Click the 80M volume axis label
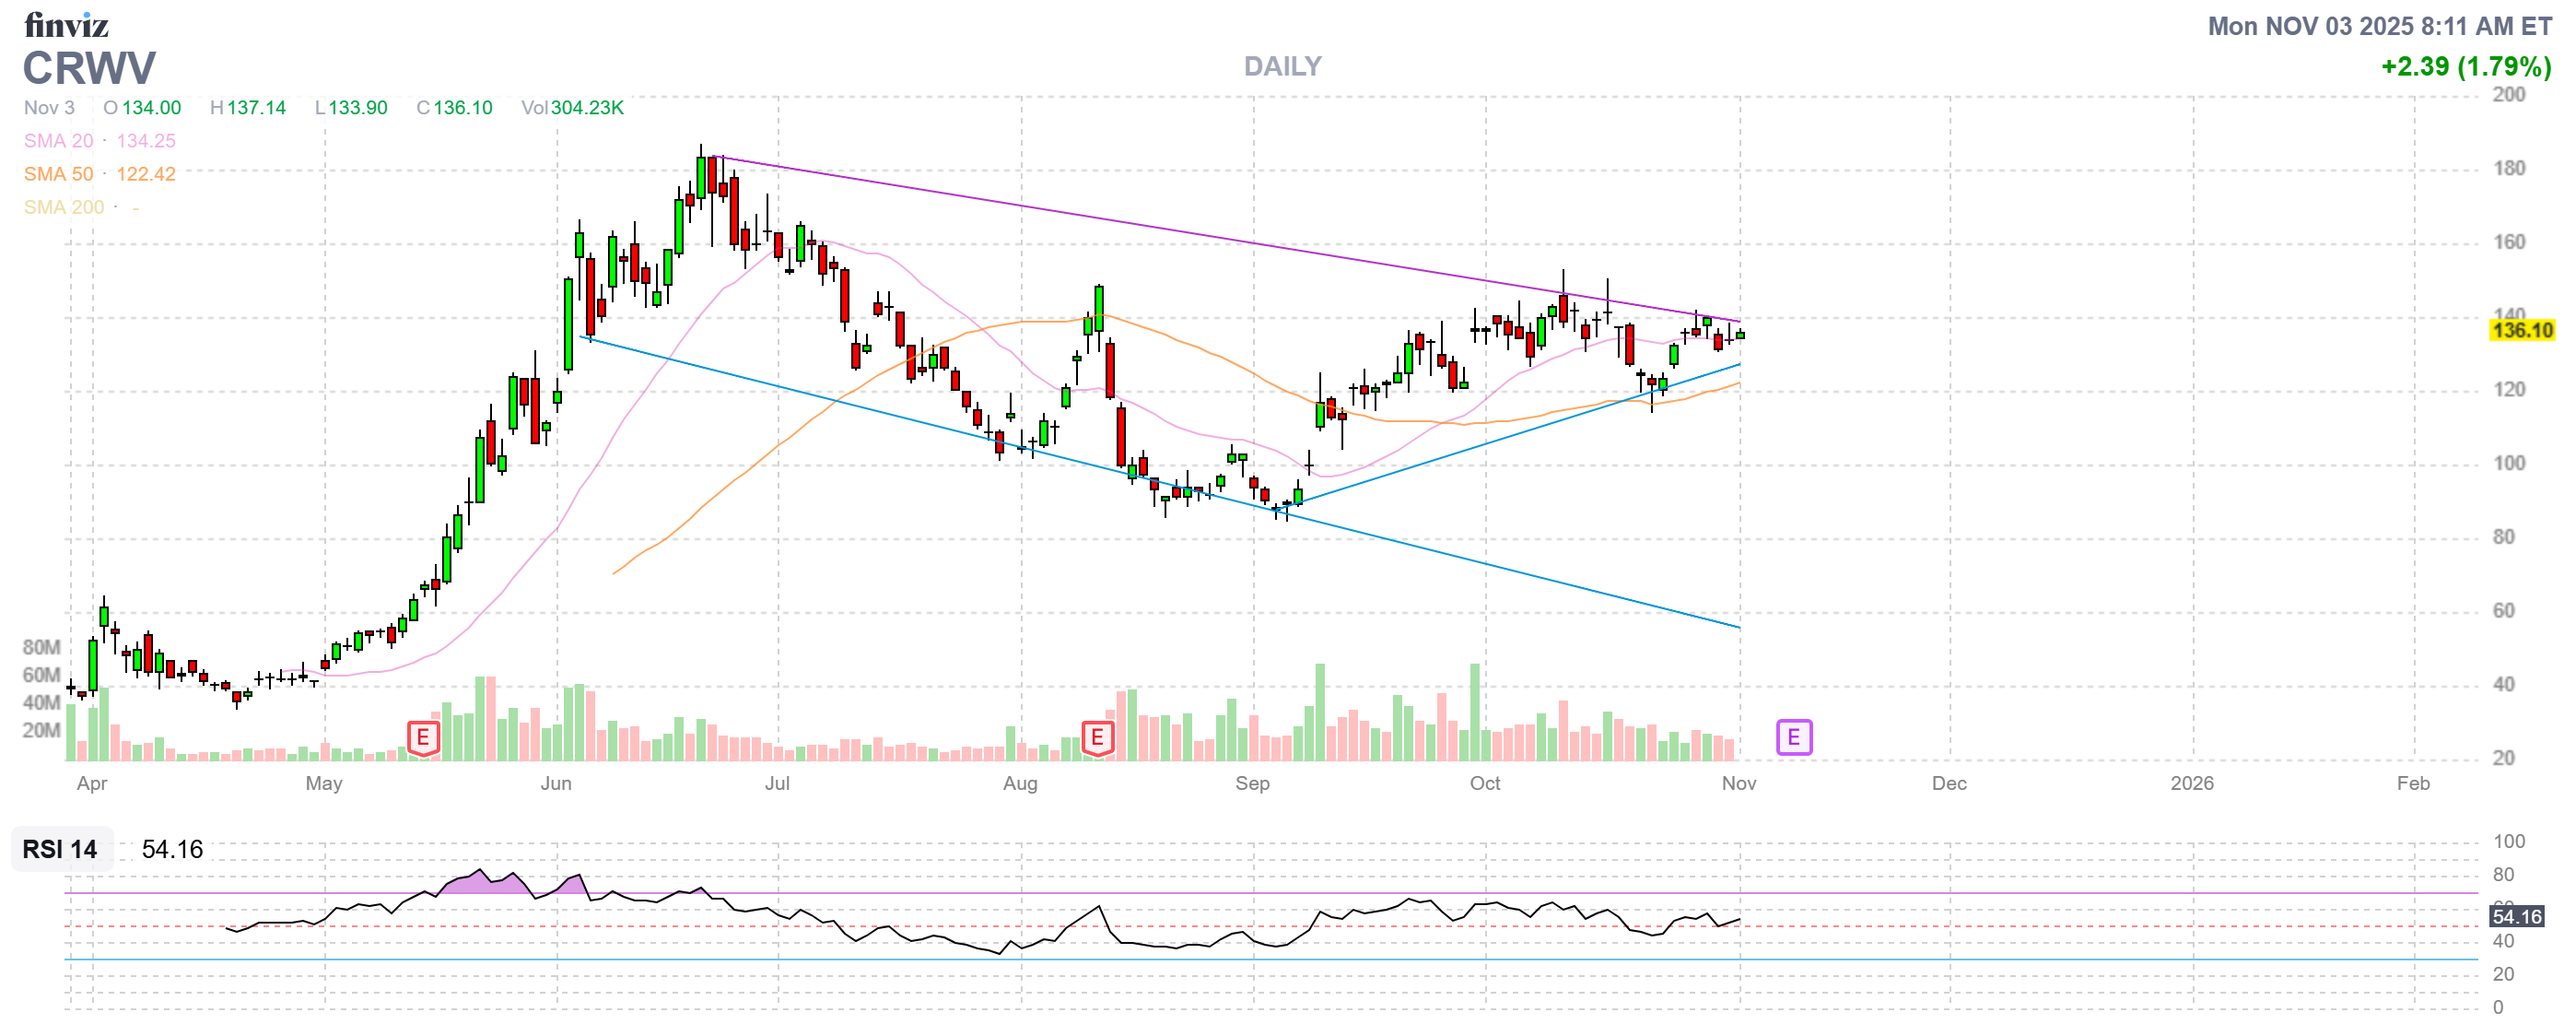This screenshot has height=1036, width=2576. click(41, 647)
